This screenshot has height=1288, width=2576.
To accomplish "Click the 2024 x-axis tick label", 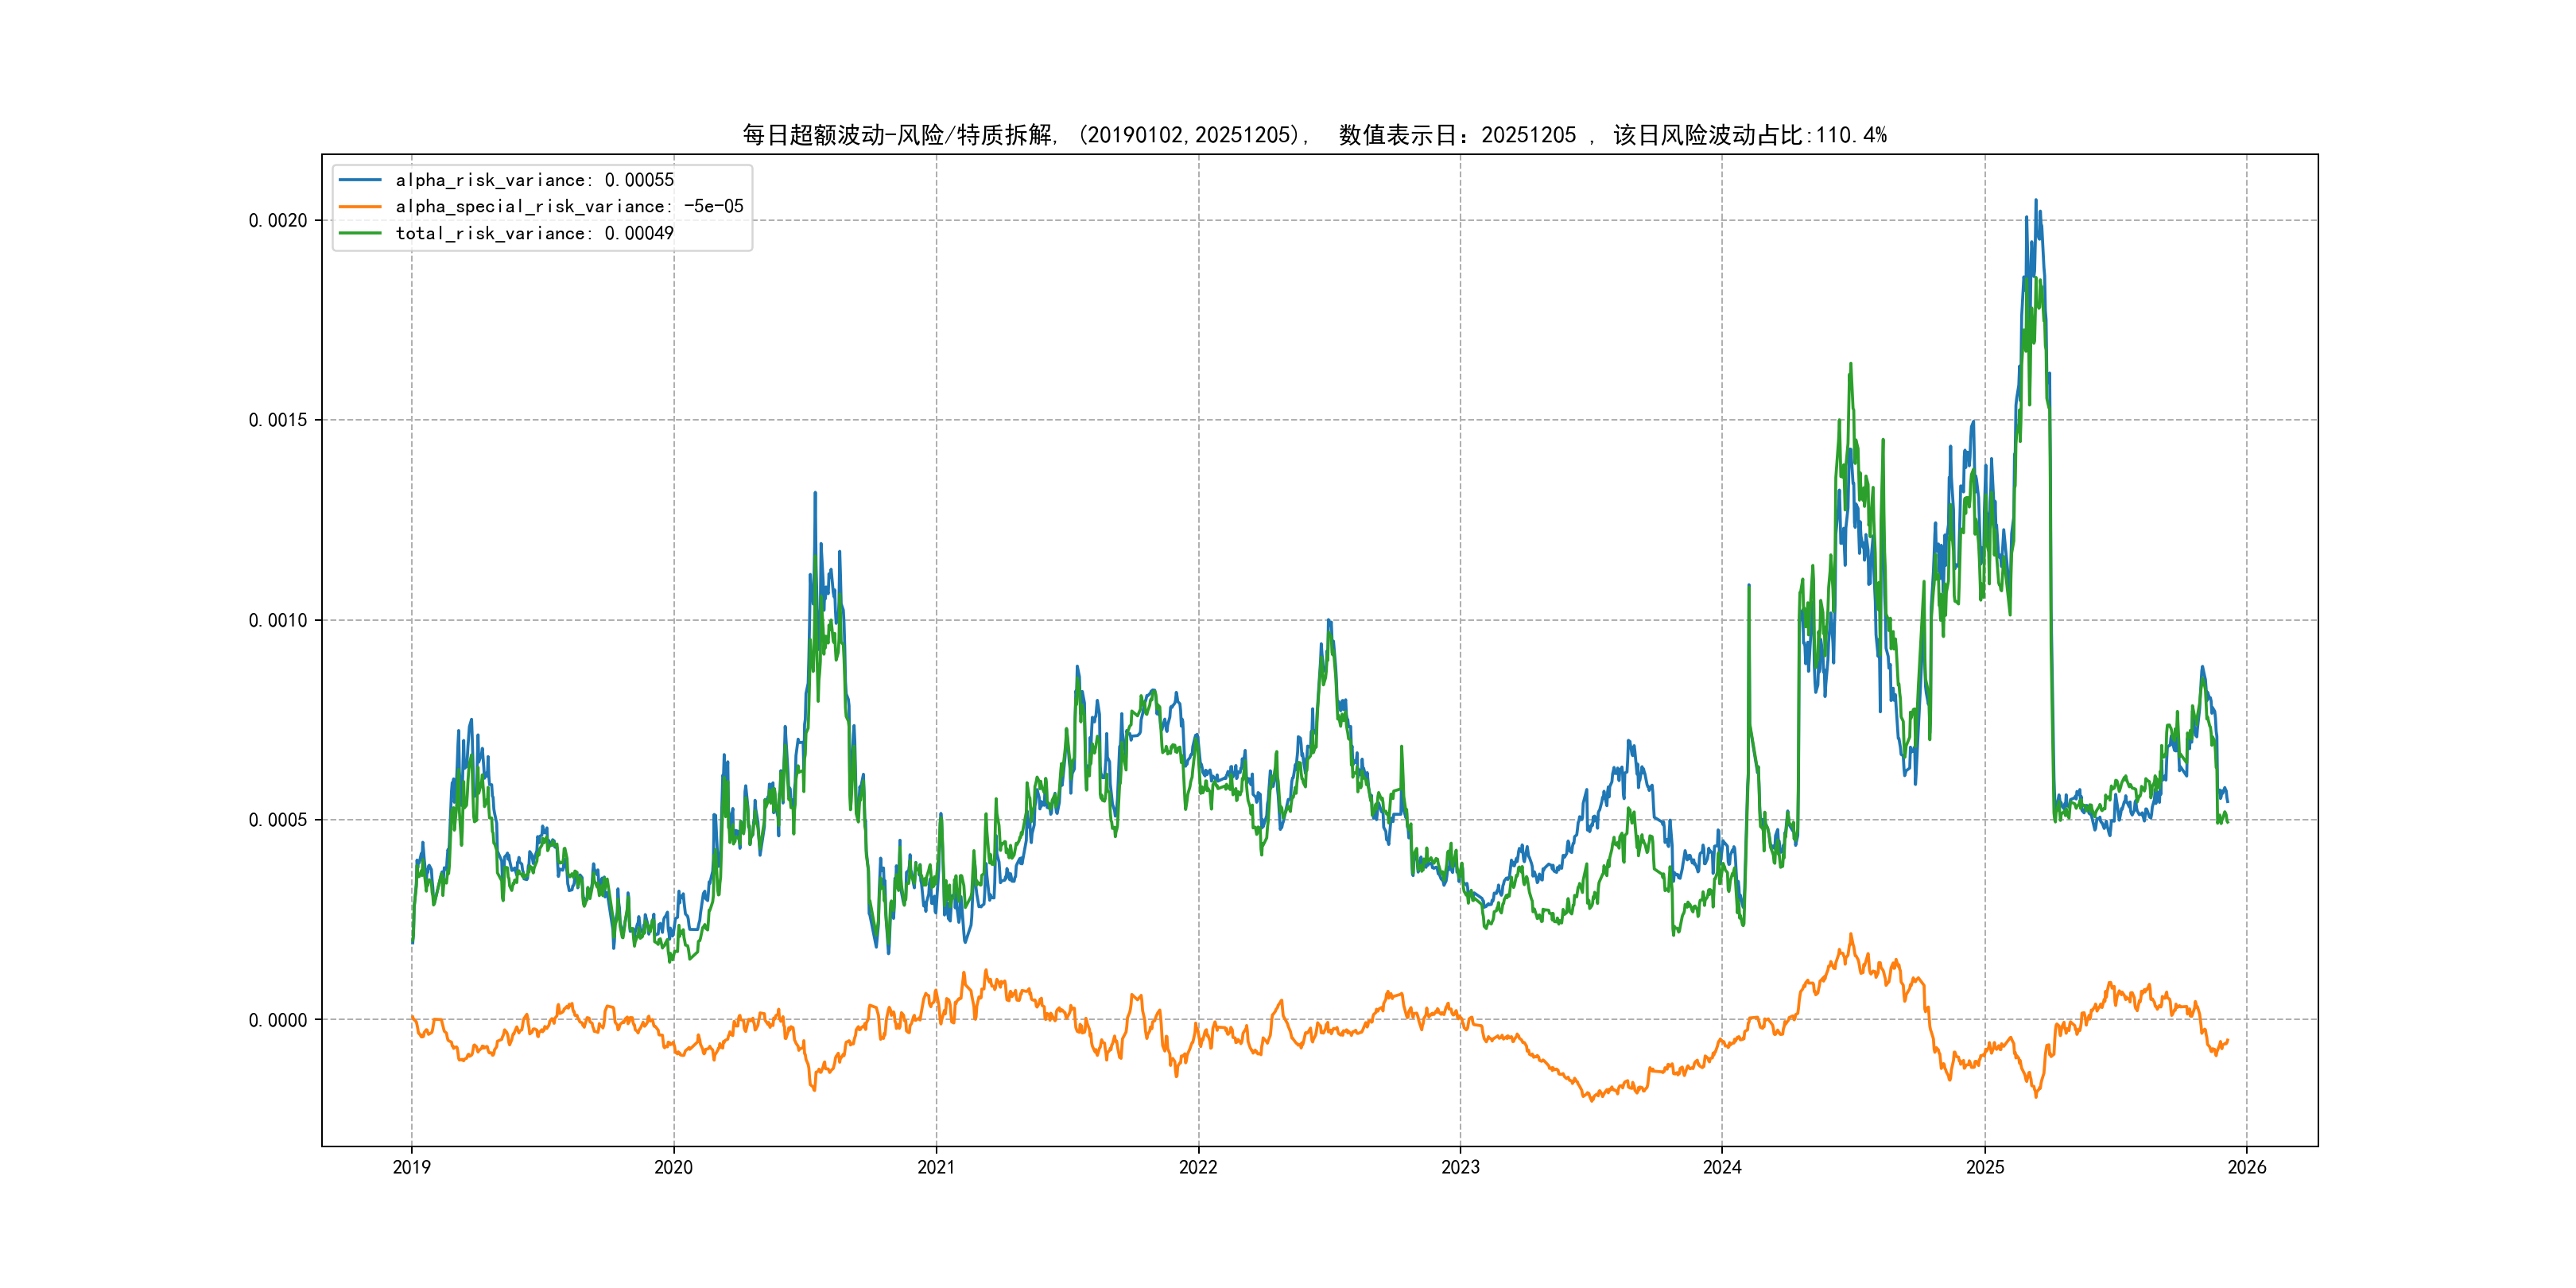I will [1722, 1167].
